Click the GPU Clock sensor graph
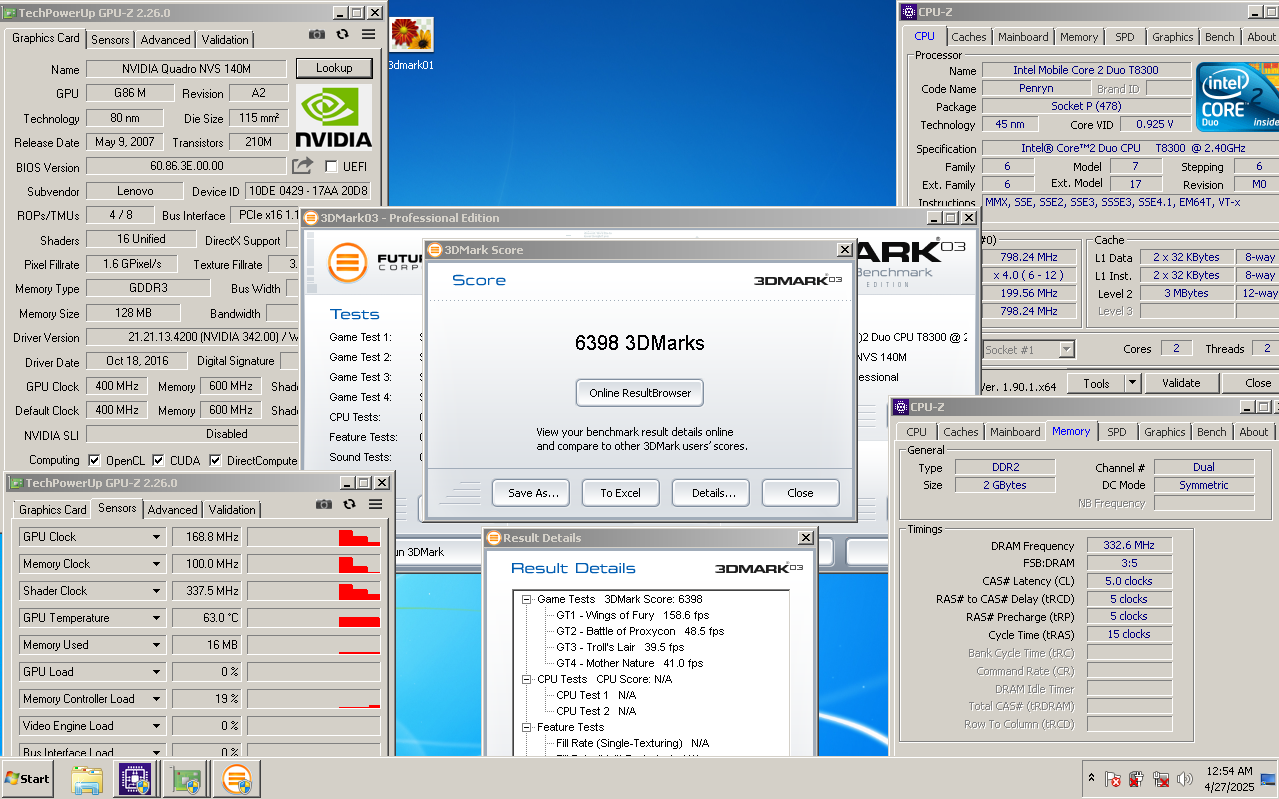 click(314, 537)
